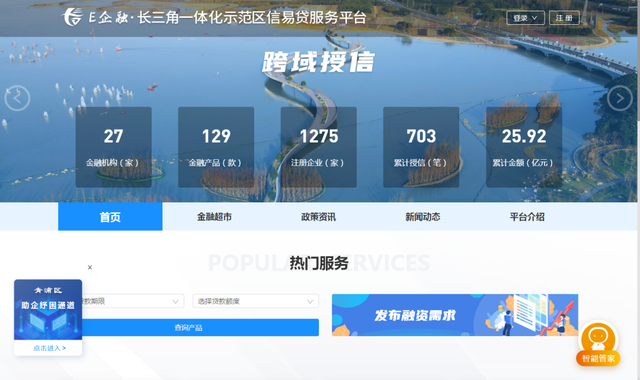The height and width of the screenshot is (380, 640).
Task: Click the 点击进入 link
Action: coord(49,348)
